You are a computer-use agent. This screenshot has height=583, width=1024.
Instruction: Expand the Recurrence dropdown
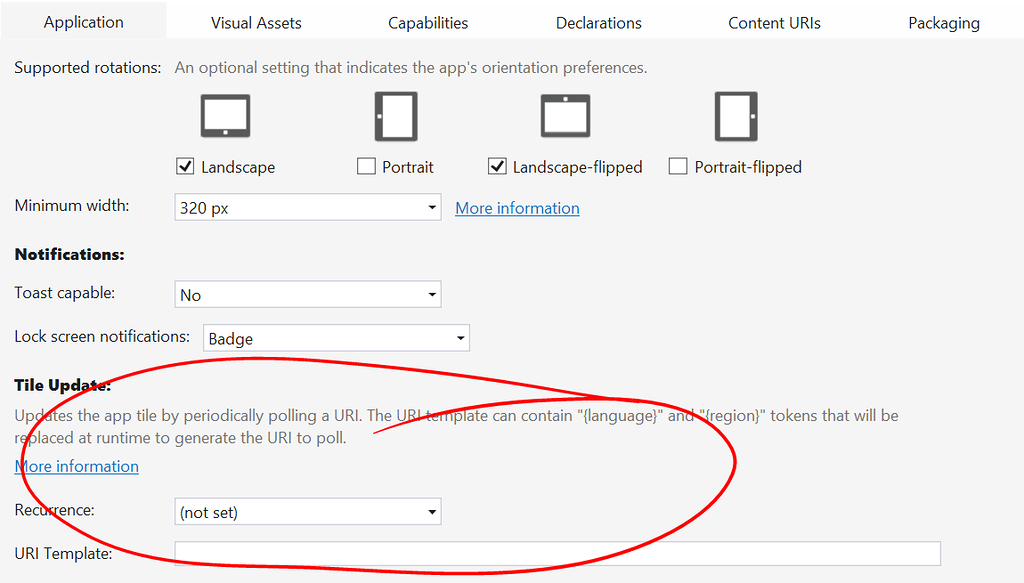[307, 512]
